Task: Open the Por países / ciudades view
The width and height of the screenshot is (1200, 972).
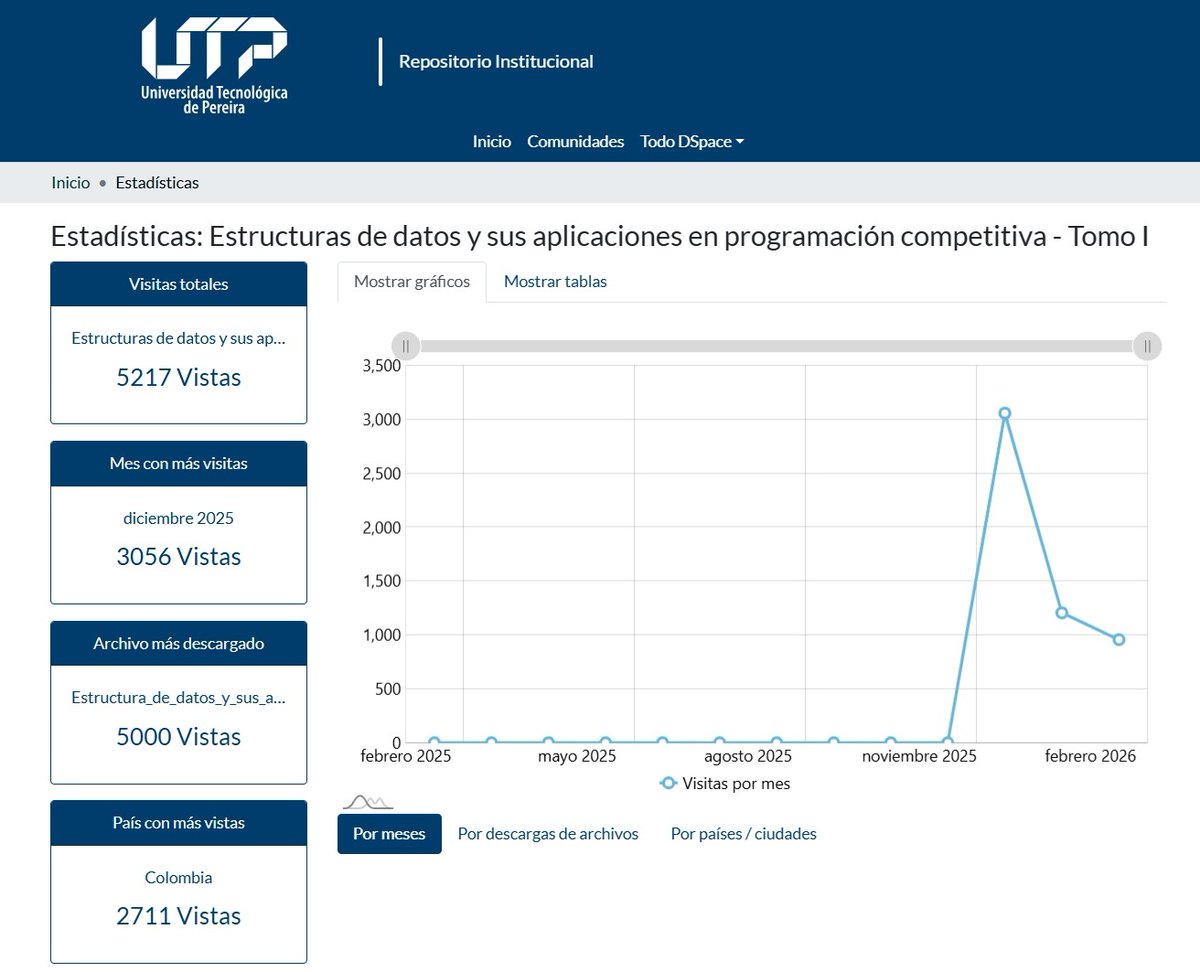Action: pyautogui.click(x=743, y=833)
